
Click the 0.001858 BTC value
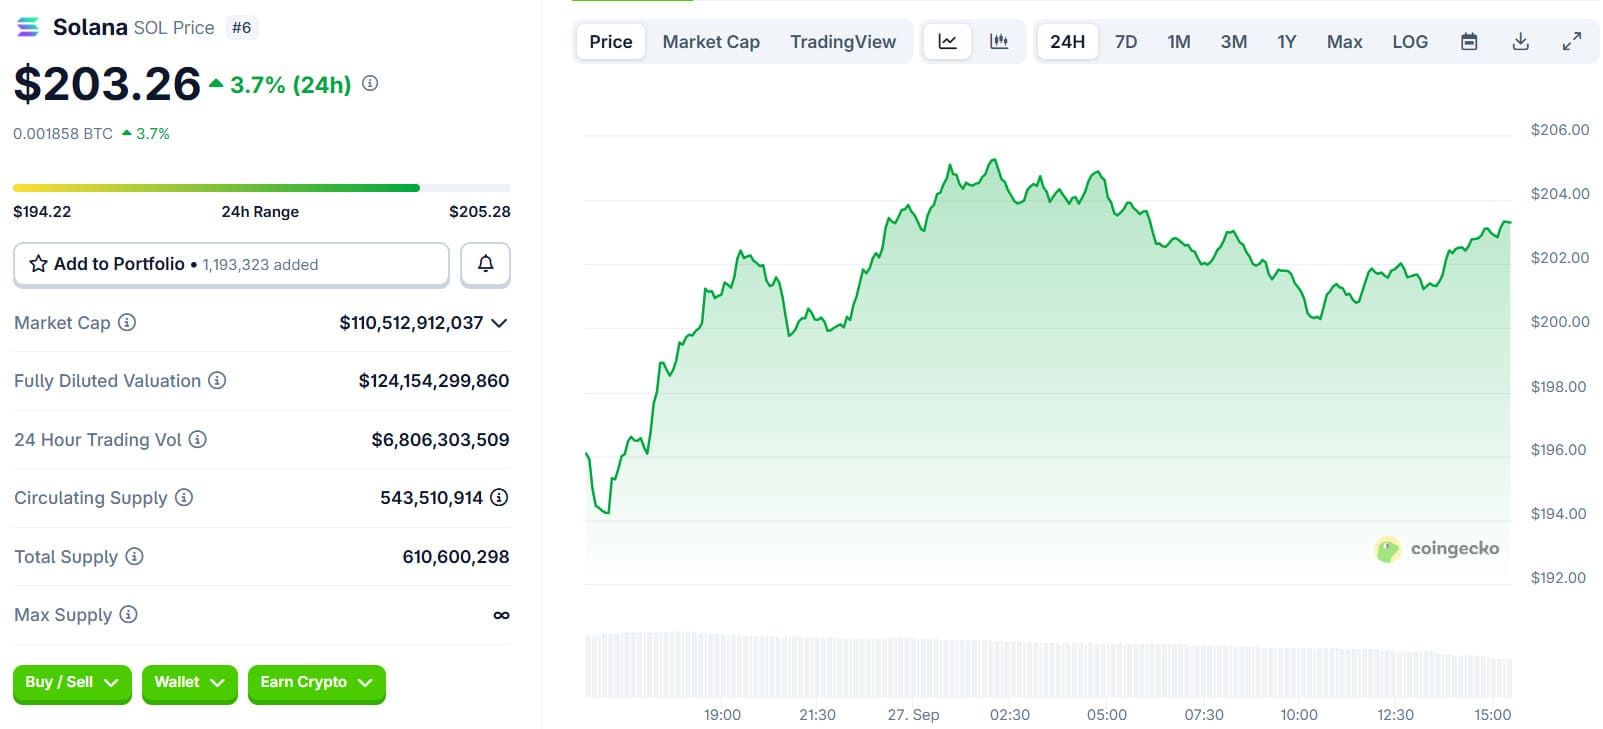pyautogui.click(x=63, y=133)
